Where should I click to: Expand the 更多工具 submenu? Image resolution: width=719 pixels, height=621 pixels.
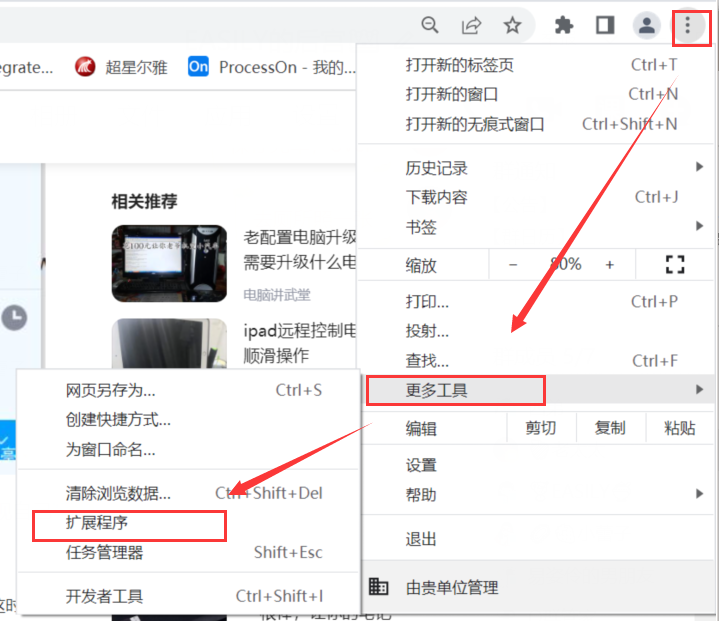[536, 390]
